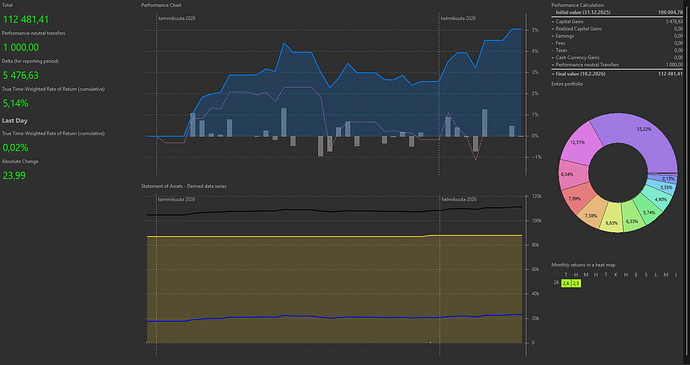Click the 13,31% magenta donut segment

coord(583,143)
